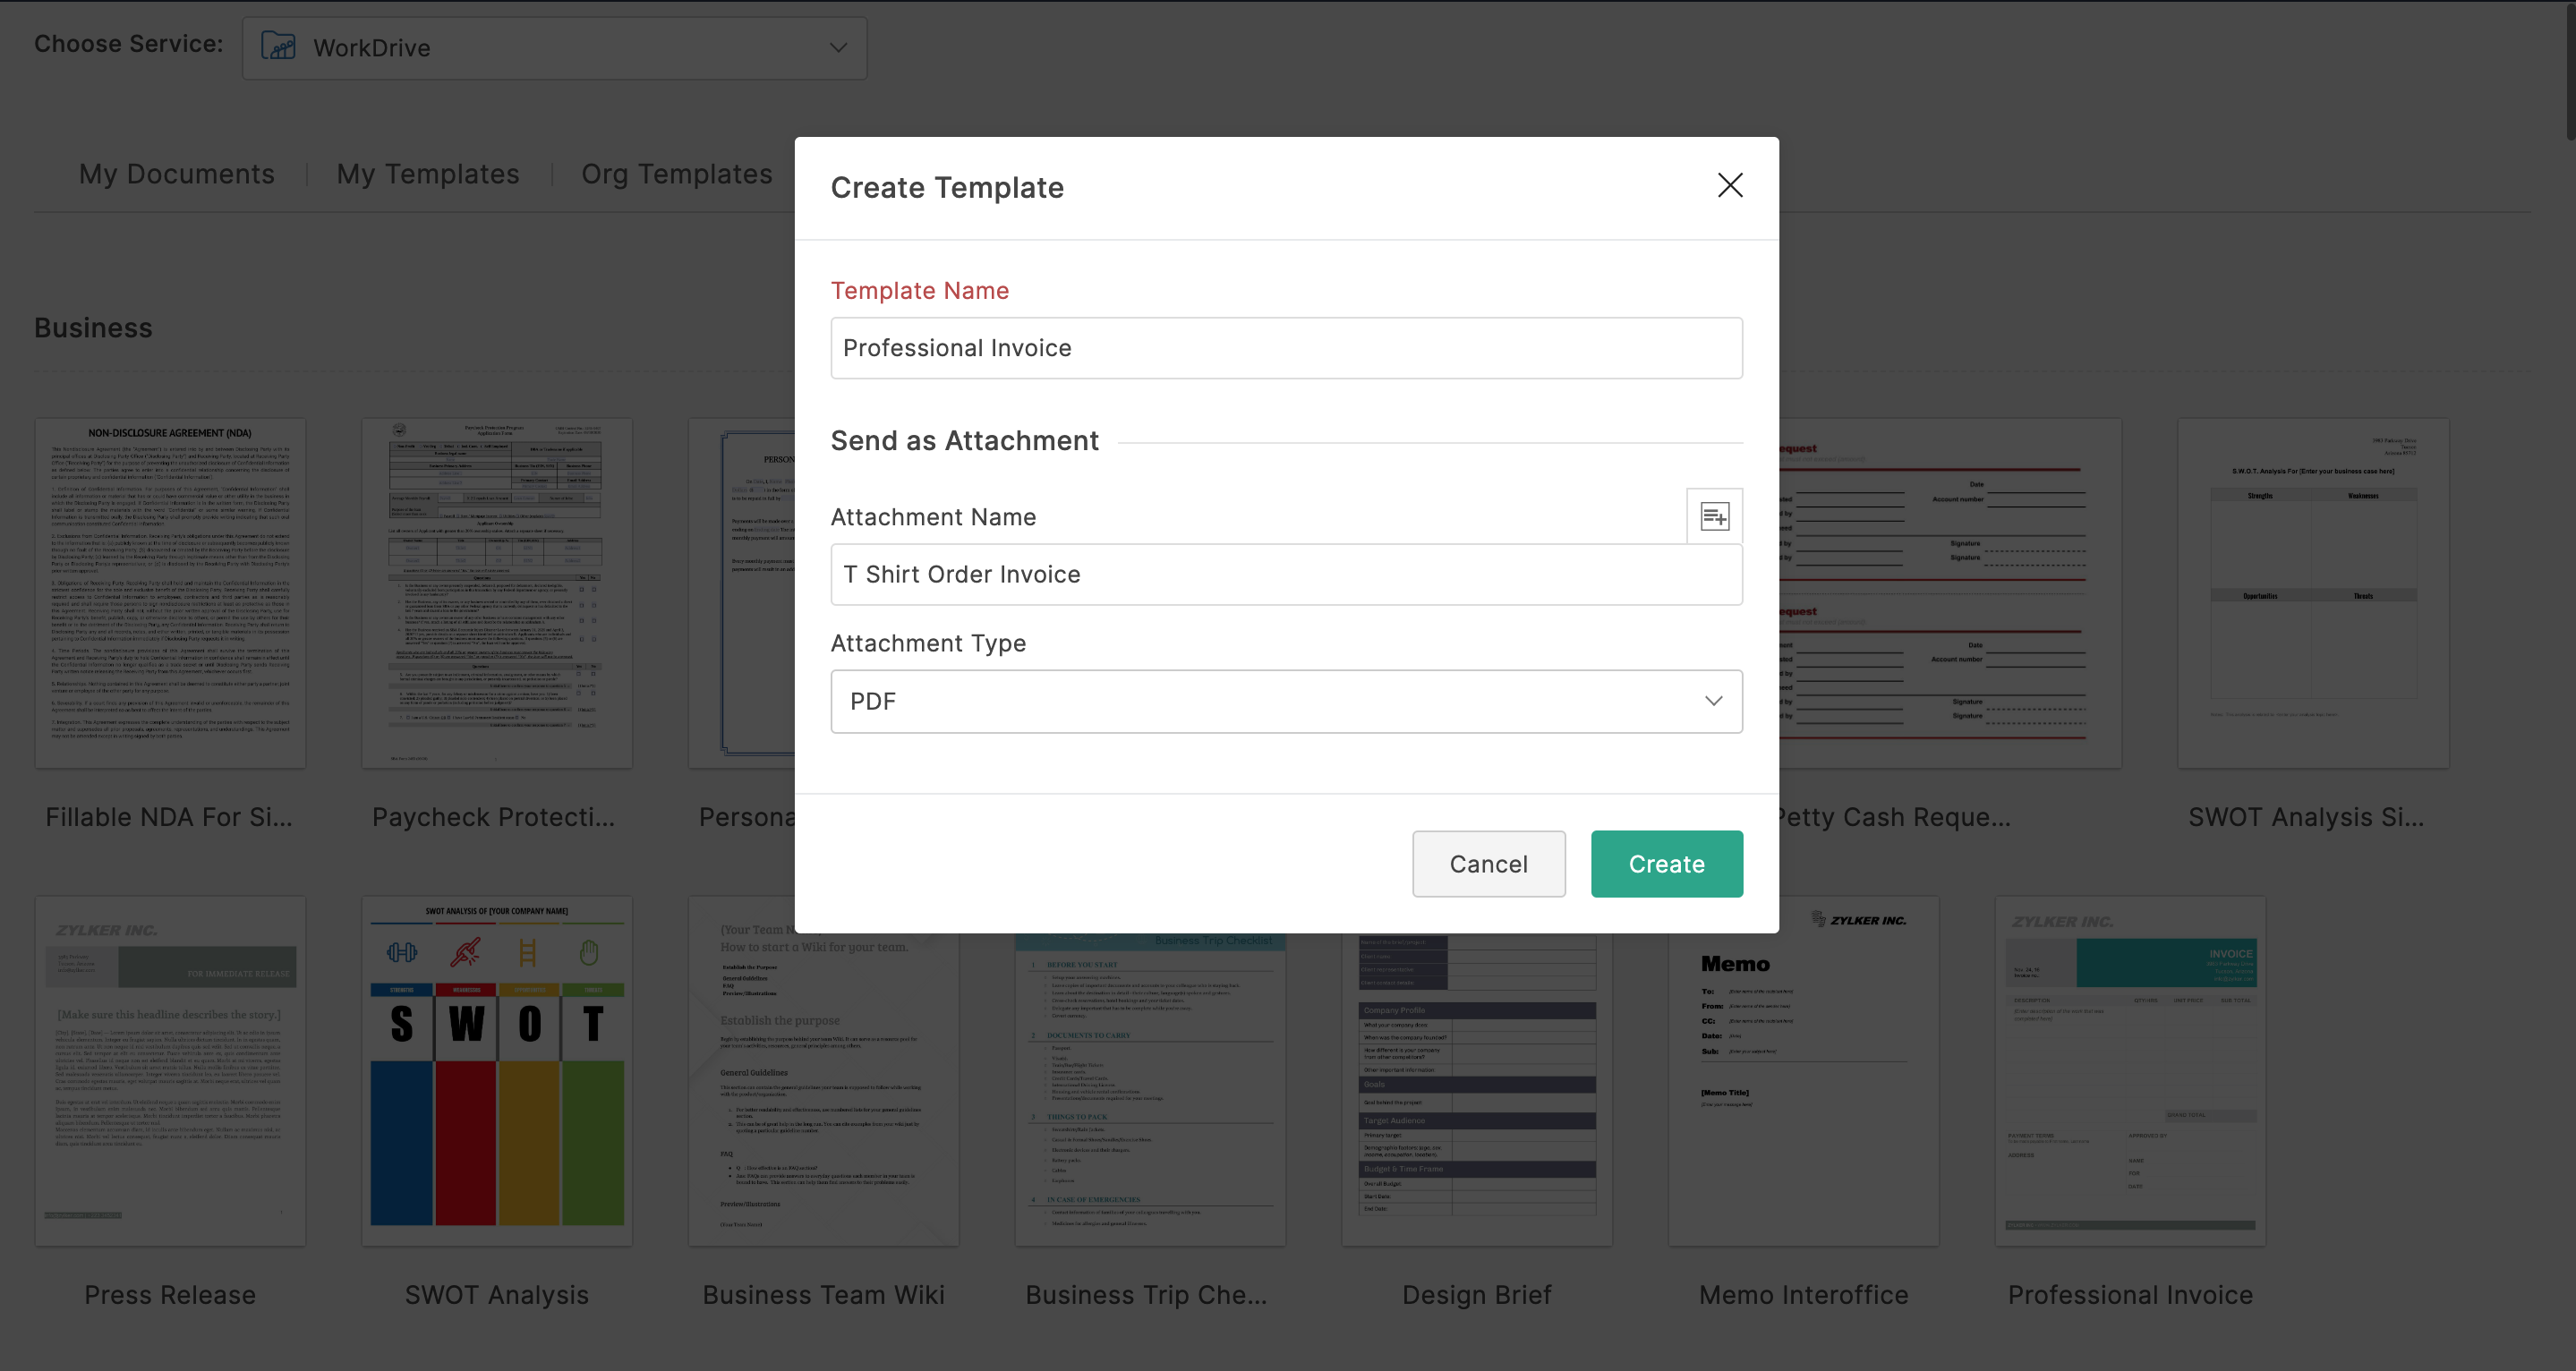Select the Press Release template thumbnail
Image resolution: width=2576 pixels, height=1371 pixels.
pos(170,1070)
